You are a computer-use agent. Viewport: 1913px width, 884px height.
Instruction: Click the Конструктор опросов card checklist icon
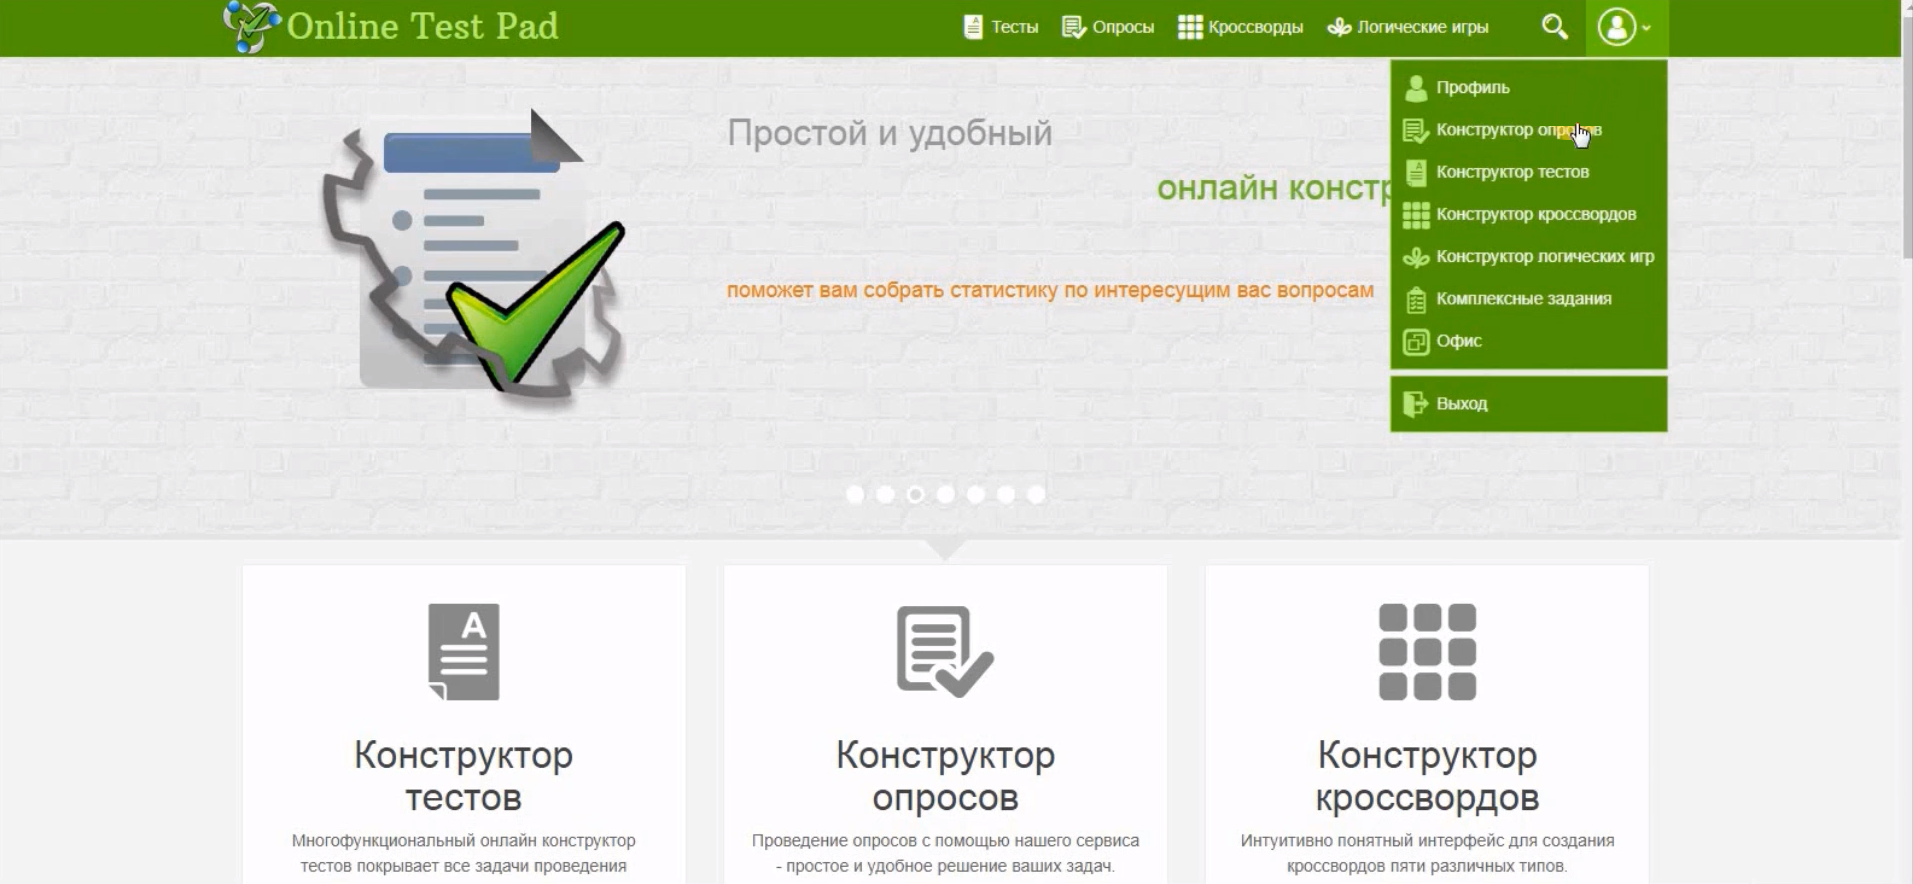(x=945, y=652)
